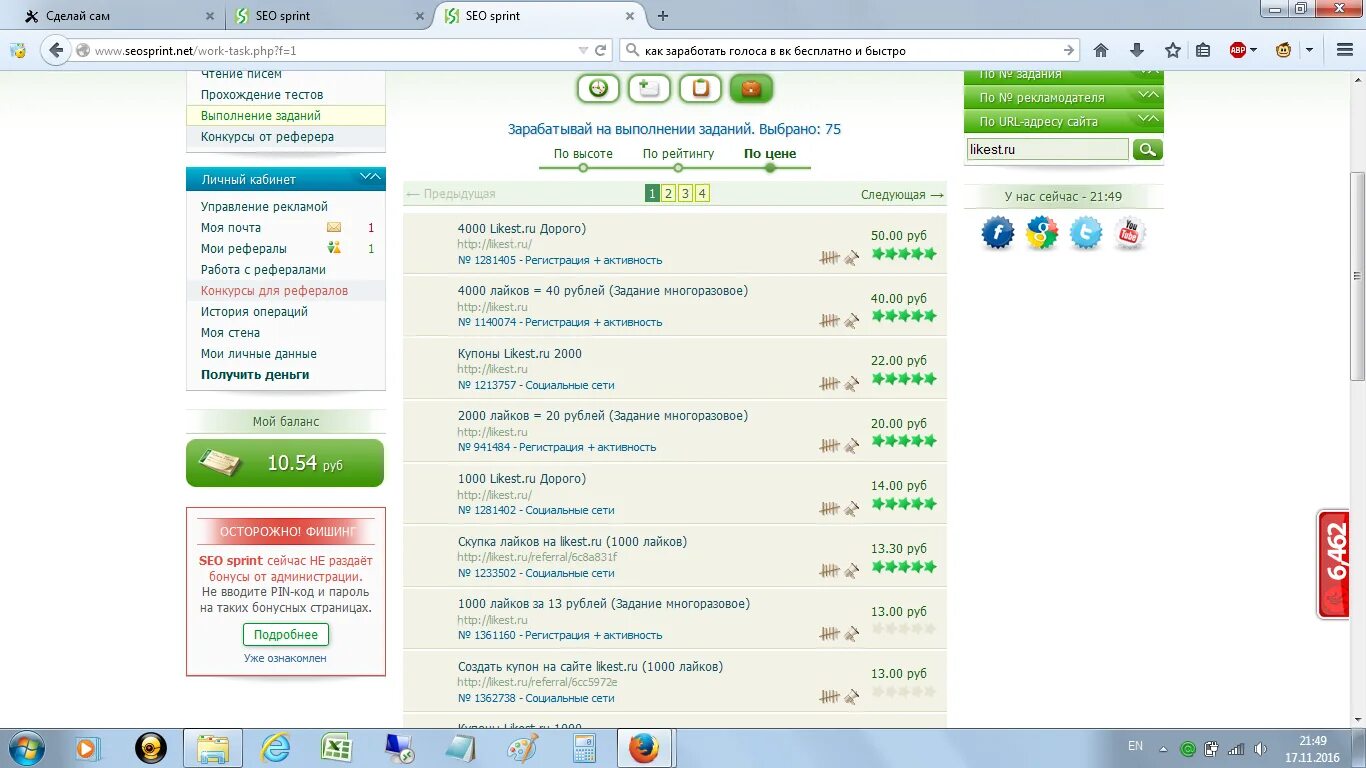This screenshot has height=768, width=1366.
Task: Open История операций in sidebar
Action: 254,312
